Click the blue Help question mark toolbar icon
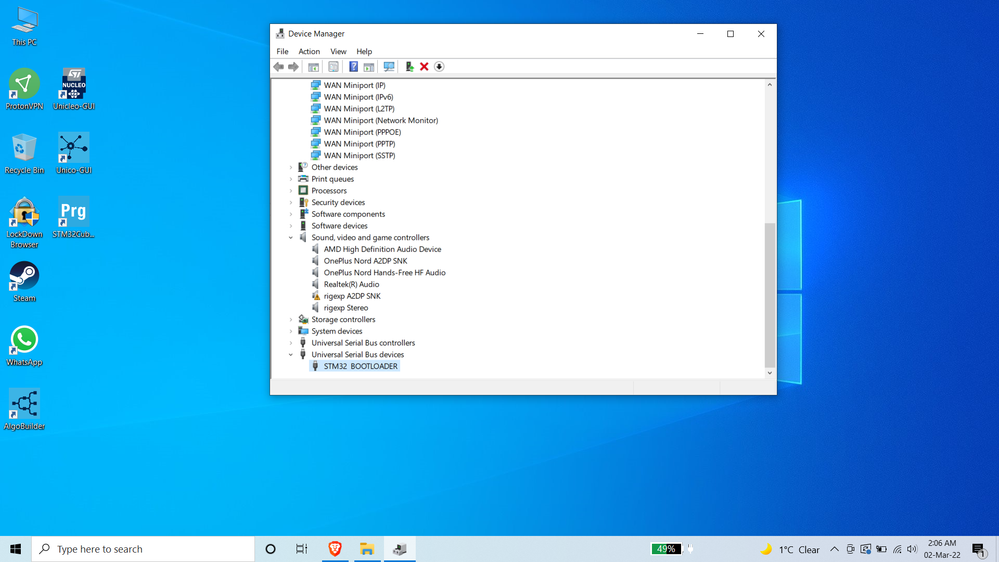This screenshot has height=562, width=999. pyautogui.click(x=353, y=67)
